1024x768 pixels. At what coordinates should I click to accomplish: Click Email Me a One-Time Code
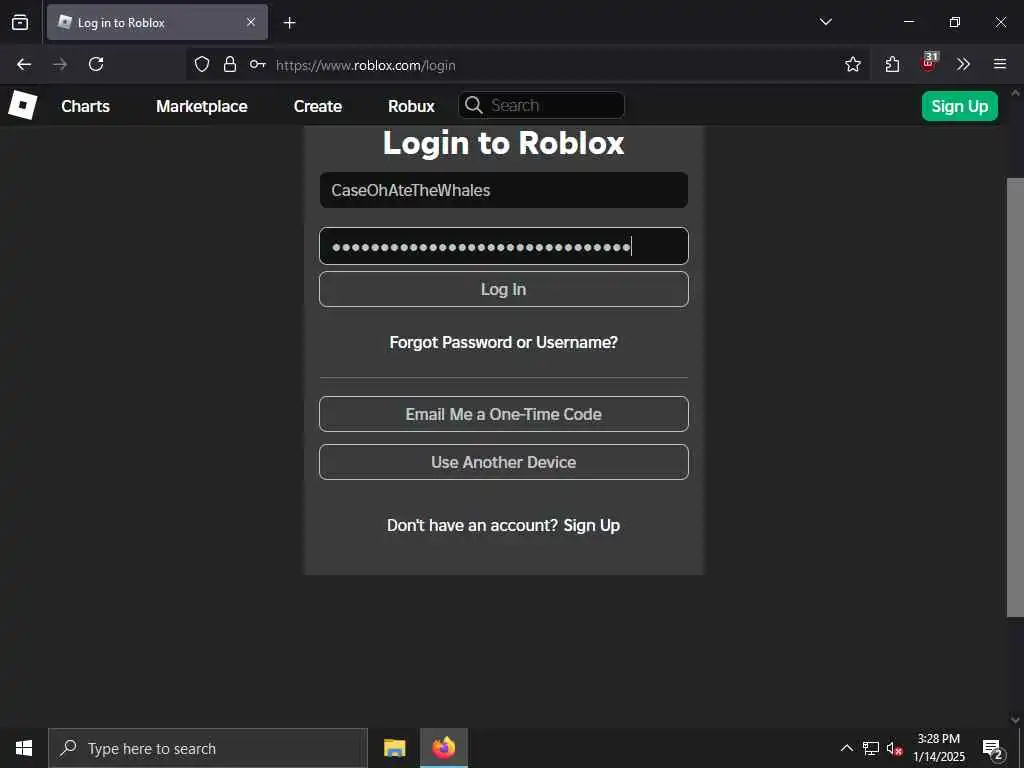[504, 414]
